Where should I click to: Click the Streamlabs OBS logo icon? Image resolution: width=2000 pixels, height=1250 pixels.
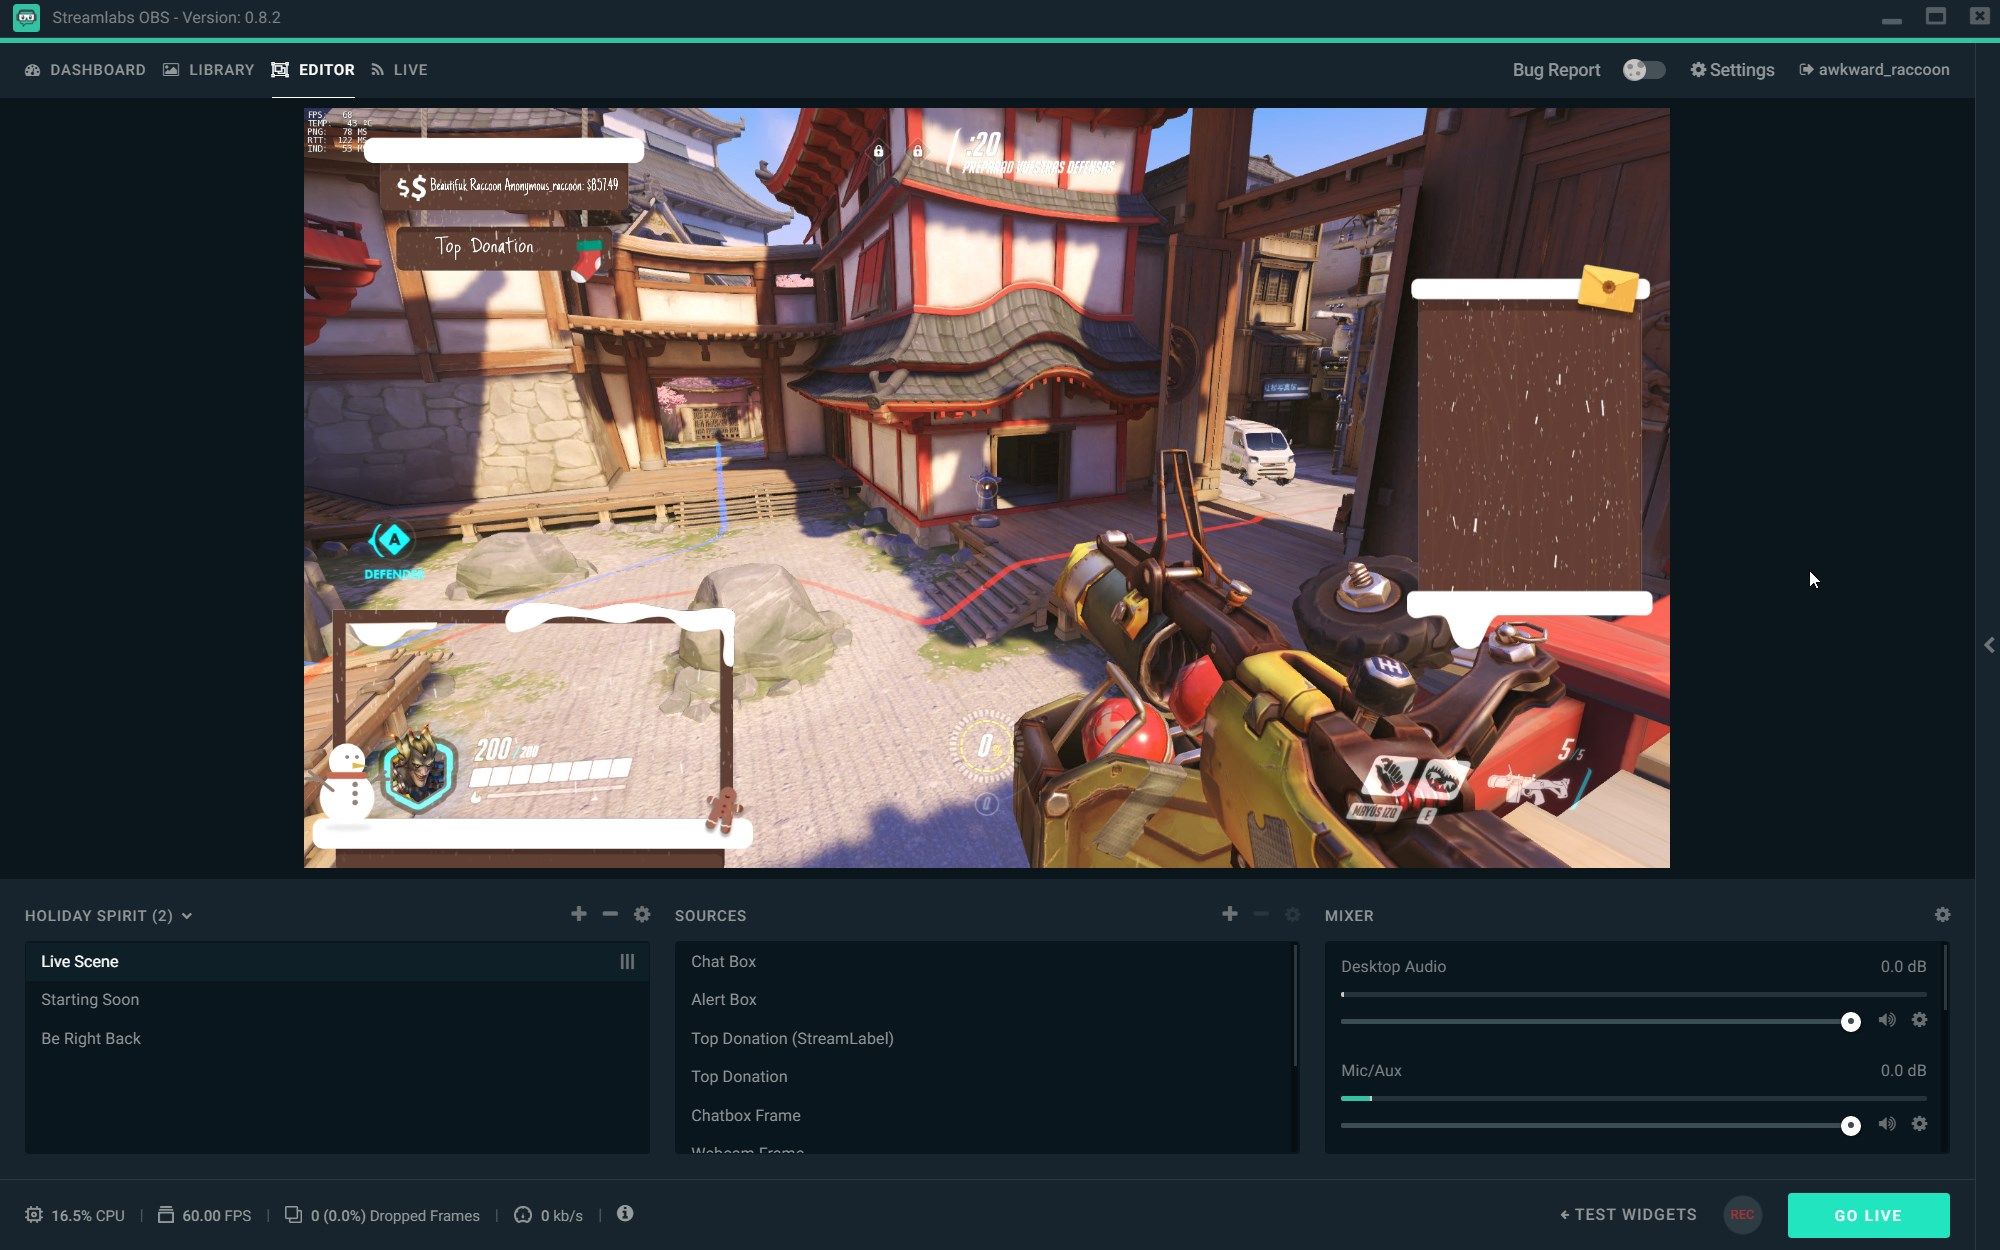point(24,16)
